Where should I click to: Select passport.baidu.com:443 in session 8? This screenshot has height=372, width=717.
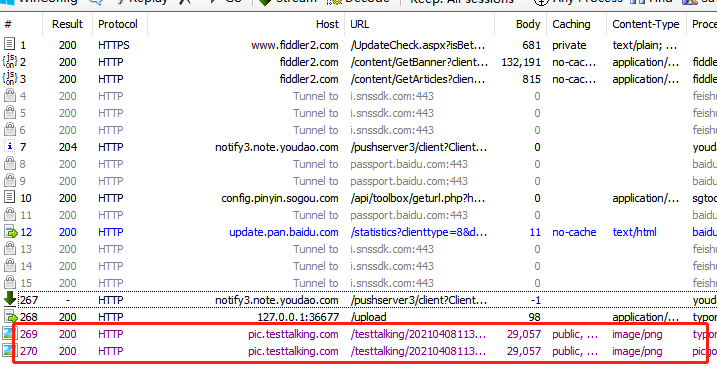[x=409, y=164]
